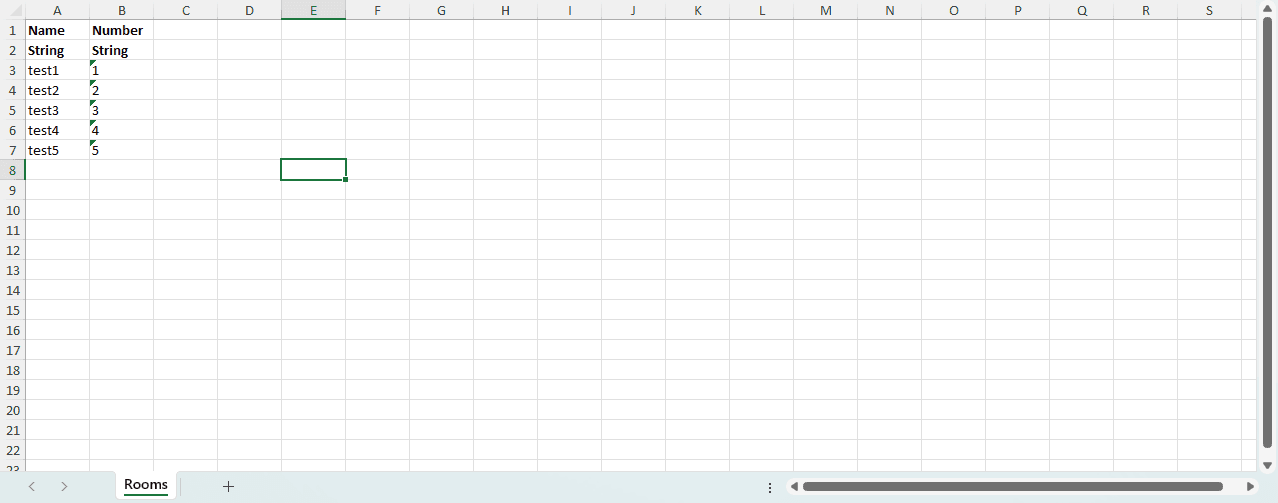The height and width of the screenshot is (503, 1278).
Task: Click the cell containing "Name"
Action: [57, 30]
